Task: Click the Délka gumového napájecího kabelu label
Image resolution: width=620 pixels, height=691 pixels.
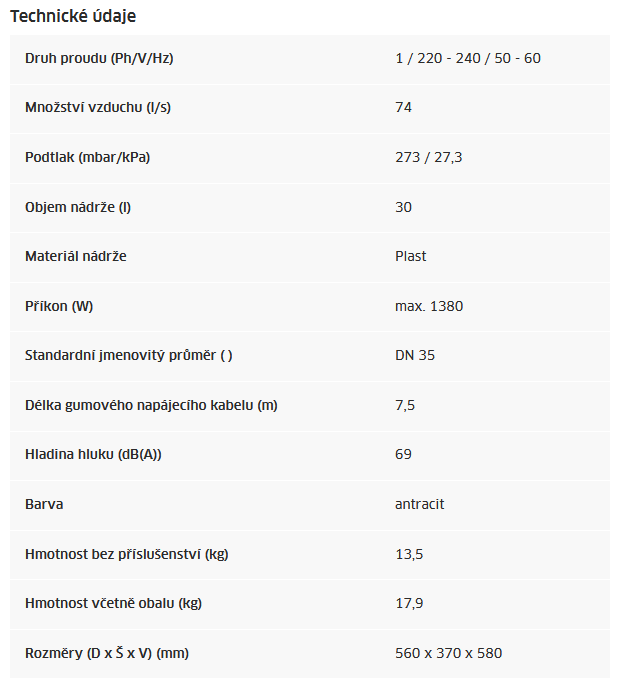Action: (151, 405)
